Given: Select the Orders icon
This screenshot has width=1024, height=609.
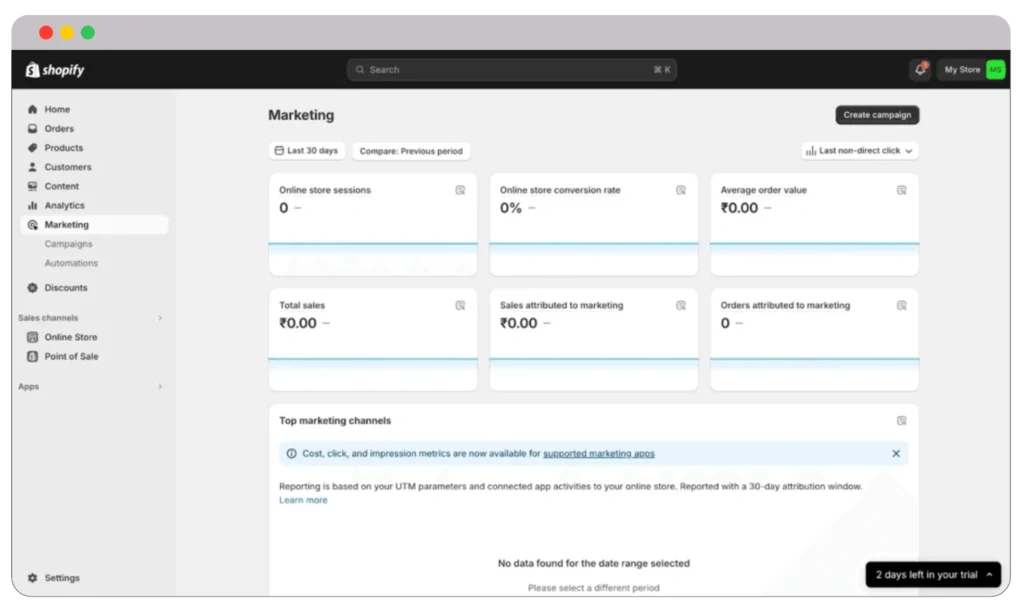Looking at the screenshot, I should [x=32, y=128].
